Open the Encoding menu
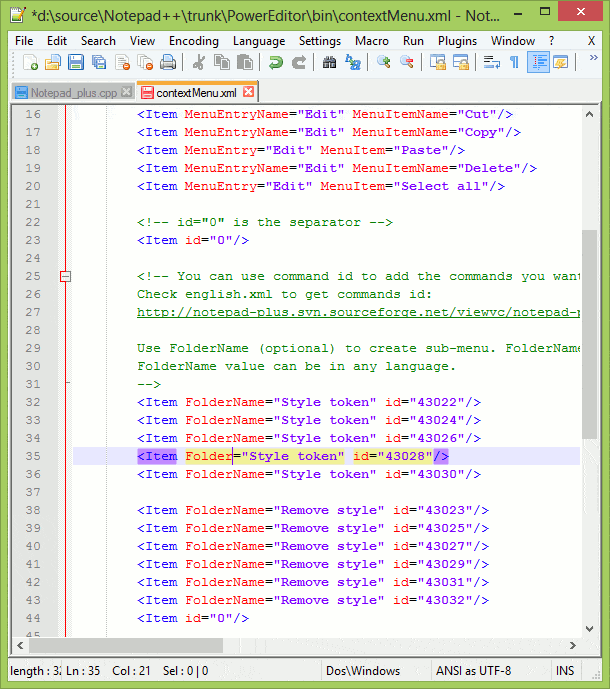Viewport: 610px width, 689px height. 194,41
